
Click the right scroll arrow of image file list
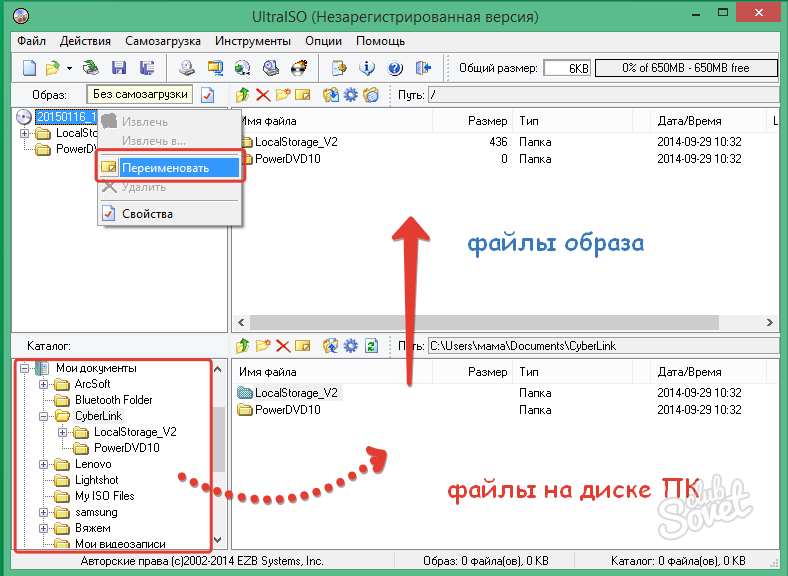coord(770,322)
